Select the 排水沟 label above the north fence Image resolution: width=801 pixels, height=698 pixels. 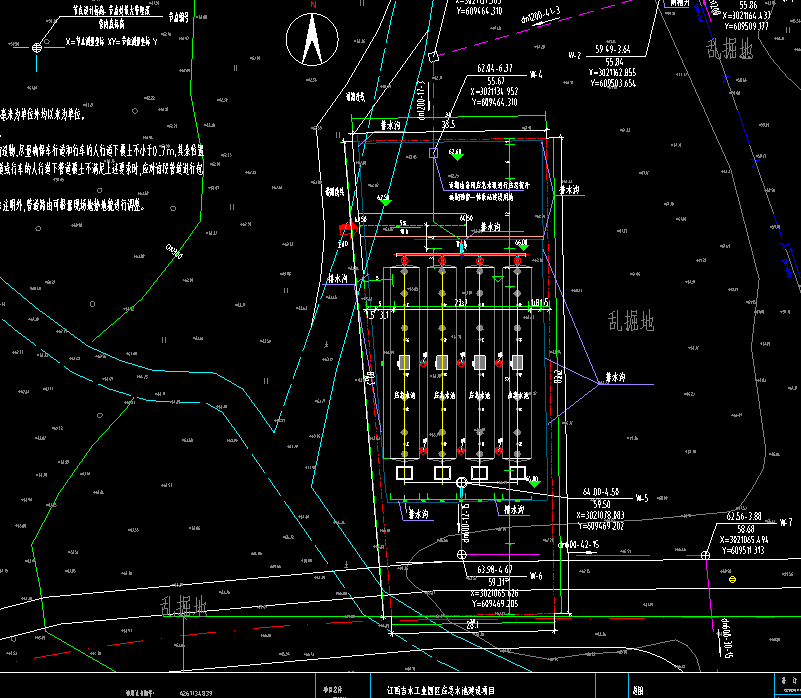point(391,125)
